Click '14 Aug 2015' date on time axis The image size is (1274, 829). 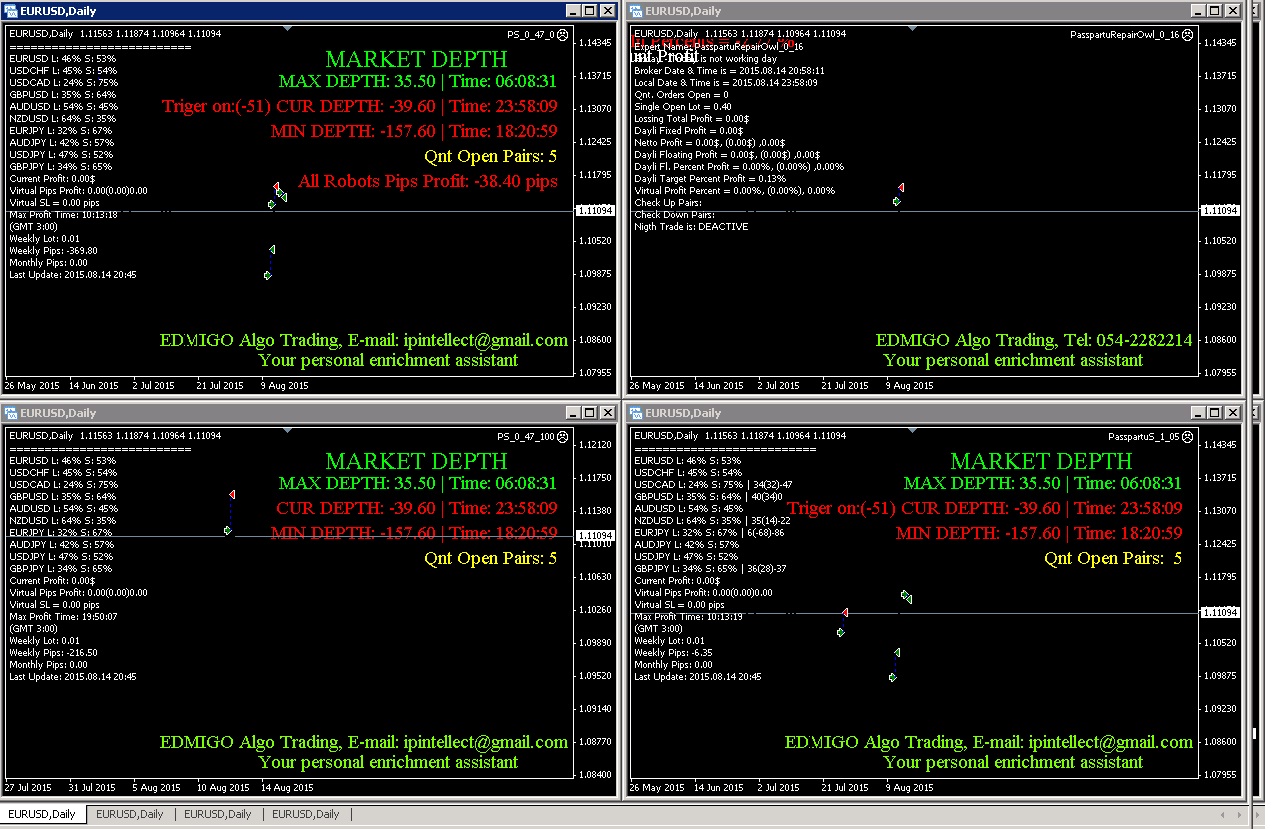click(x=287, y=787)
